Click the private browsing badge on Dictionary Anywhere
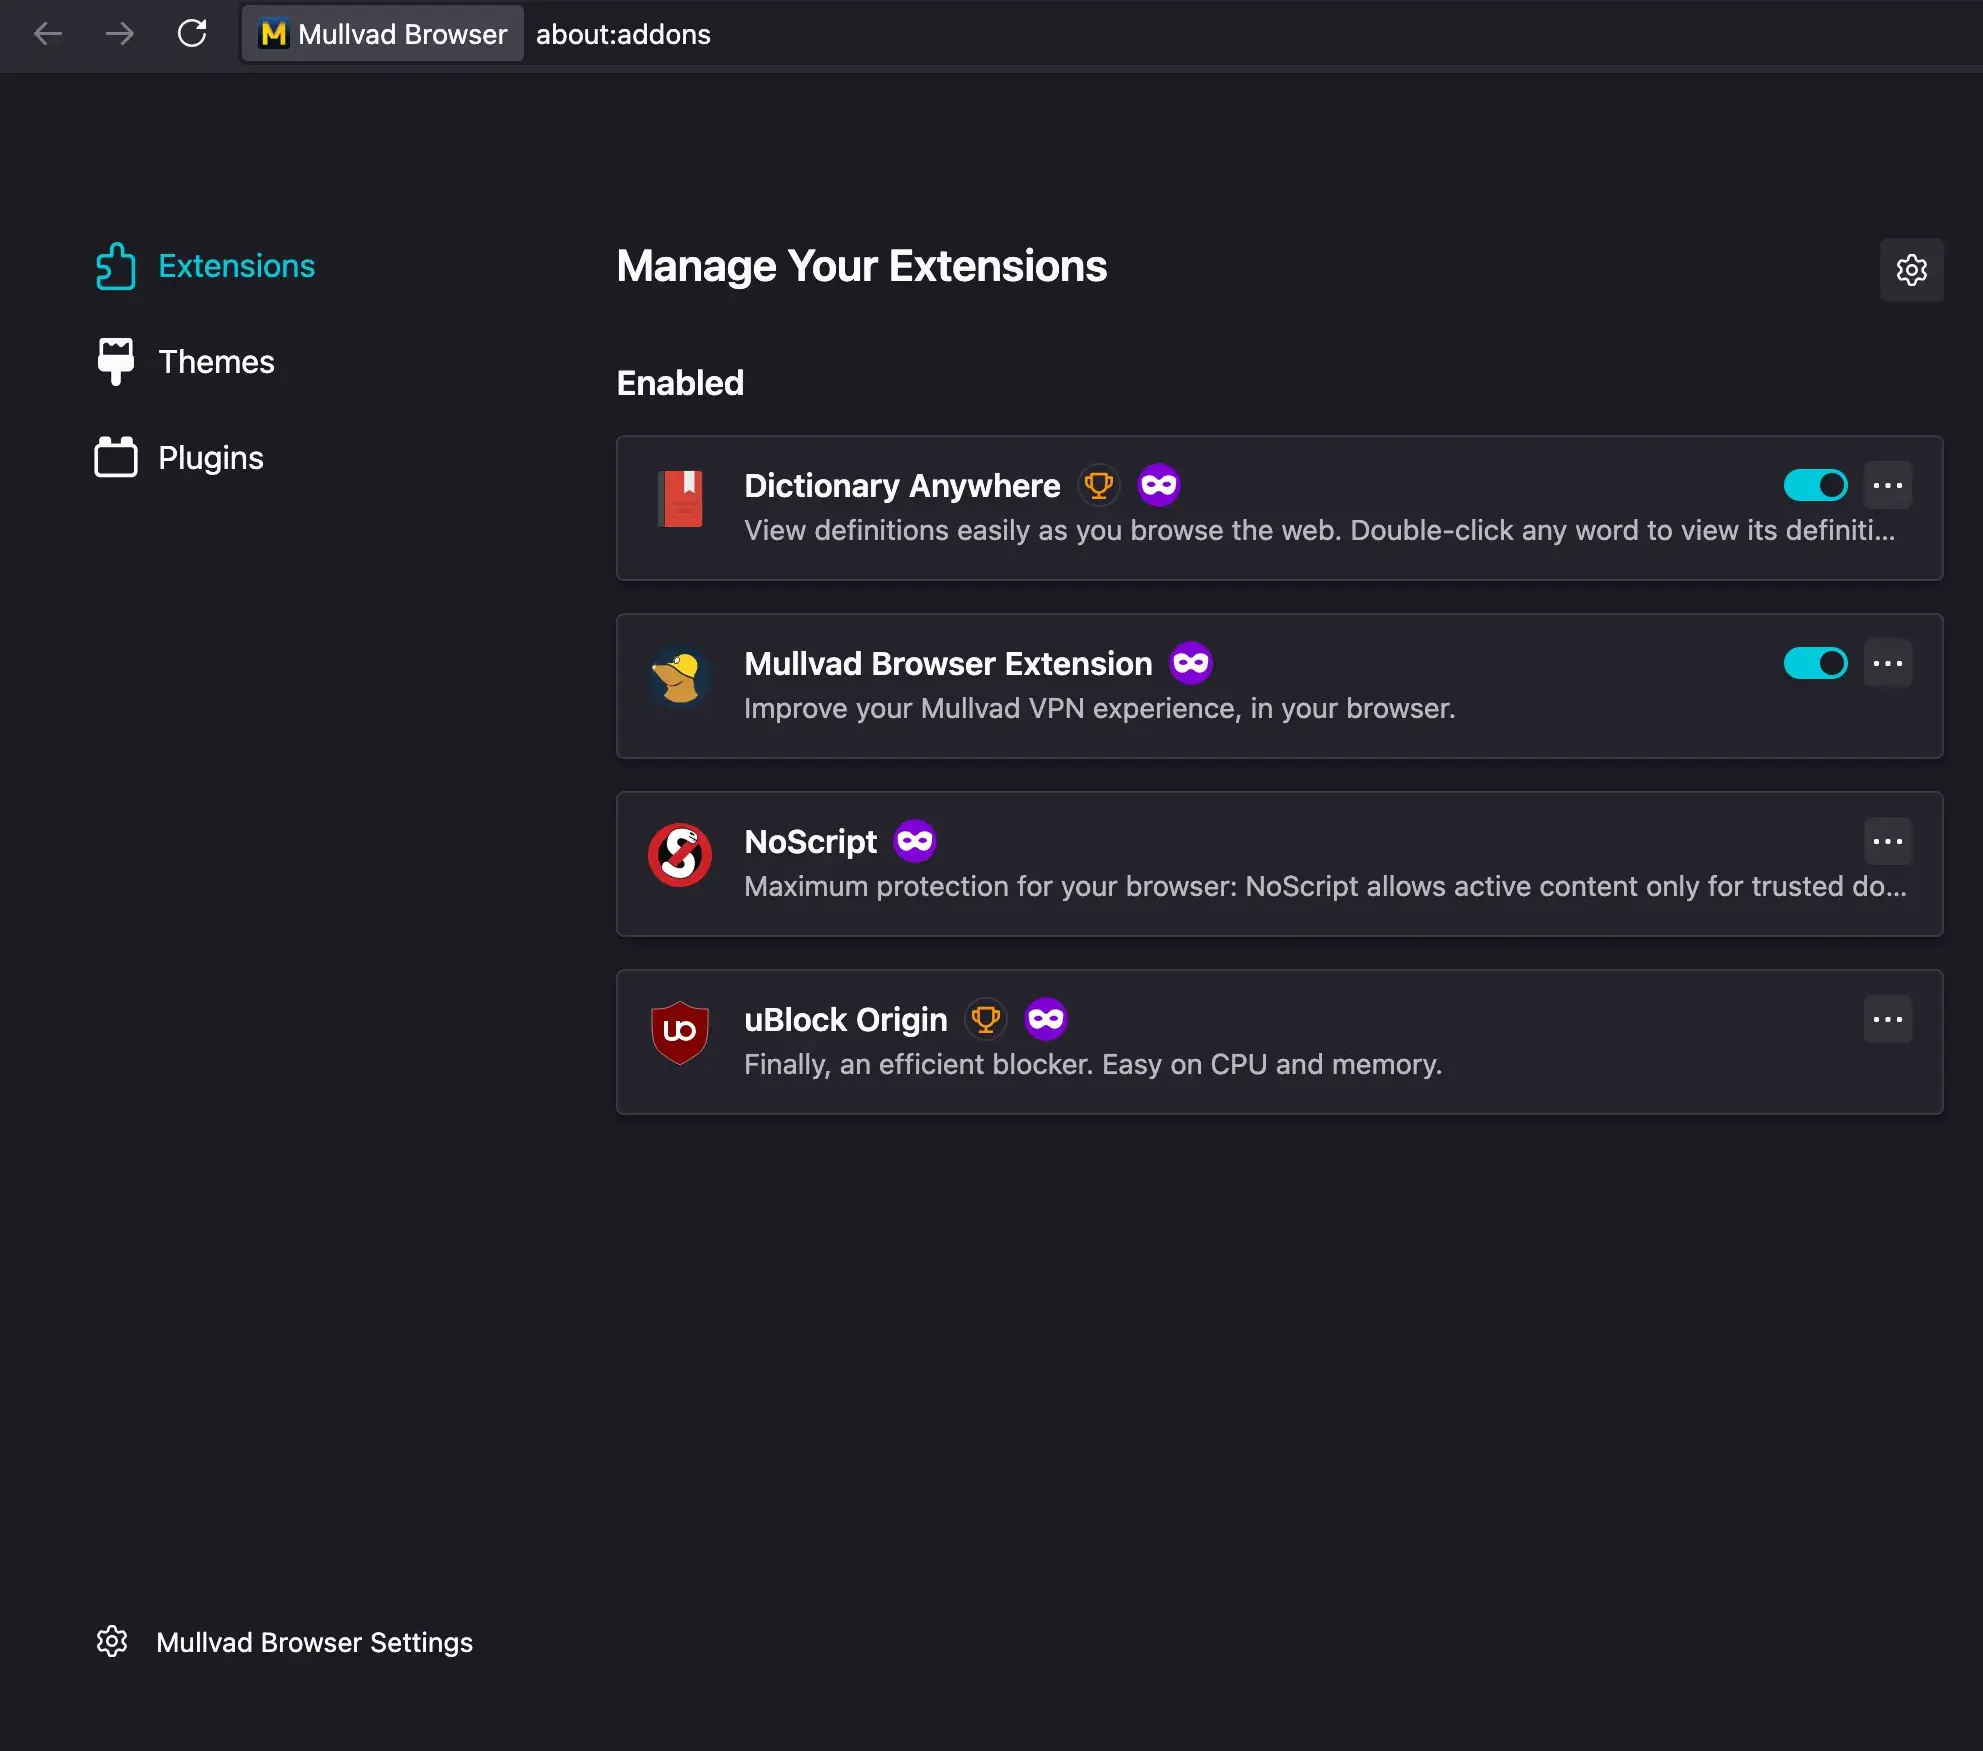Image resolution: width=1983 pixels, height=1751 pixels. tap(1159, 486)
